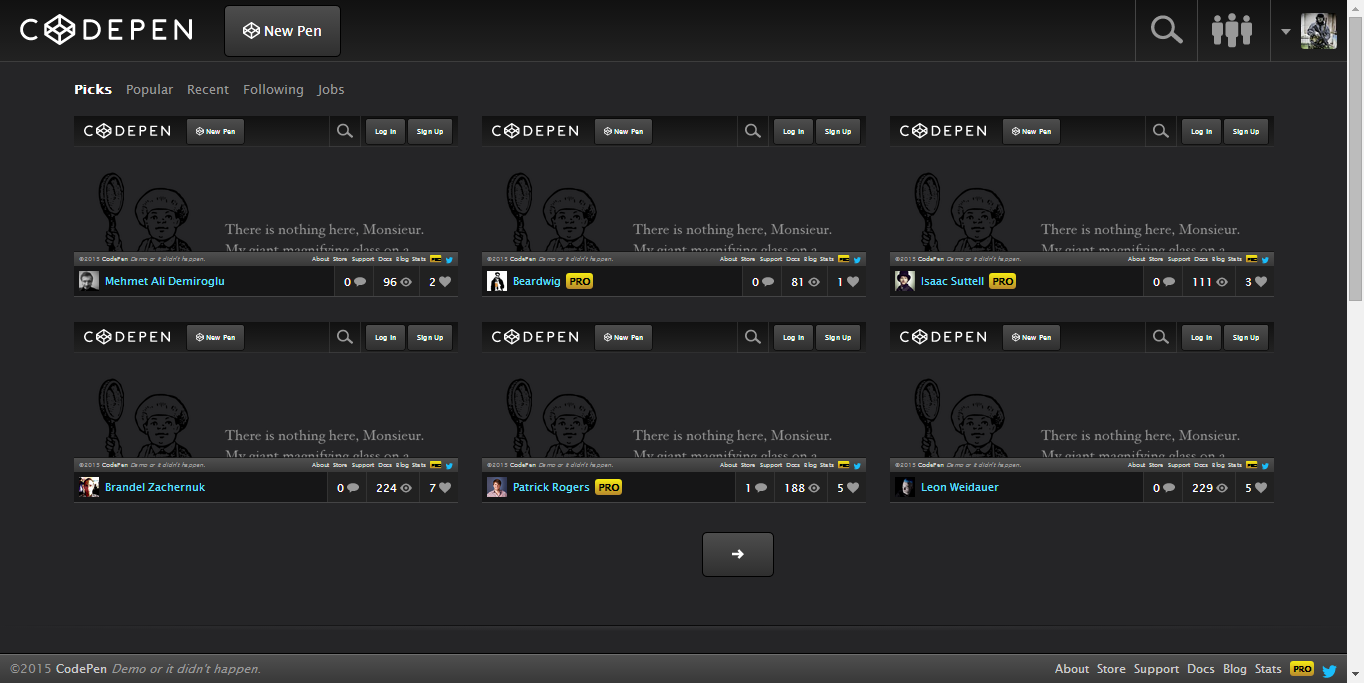Click the CodePen link in footer copyright
This screenshot has height=683, width=1364.
pyautogui.click(x=82, y=669)
